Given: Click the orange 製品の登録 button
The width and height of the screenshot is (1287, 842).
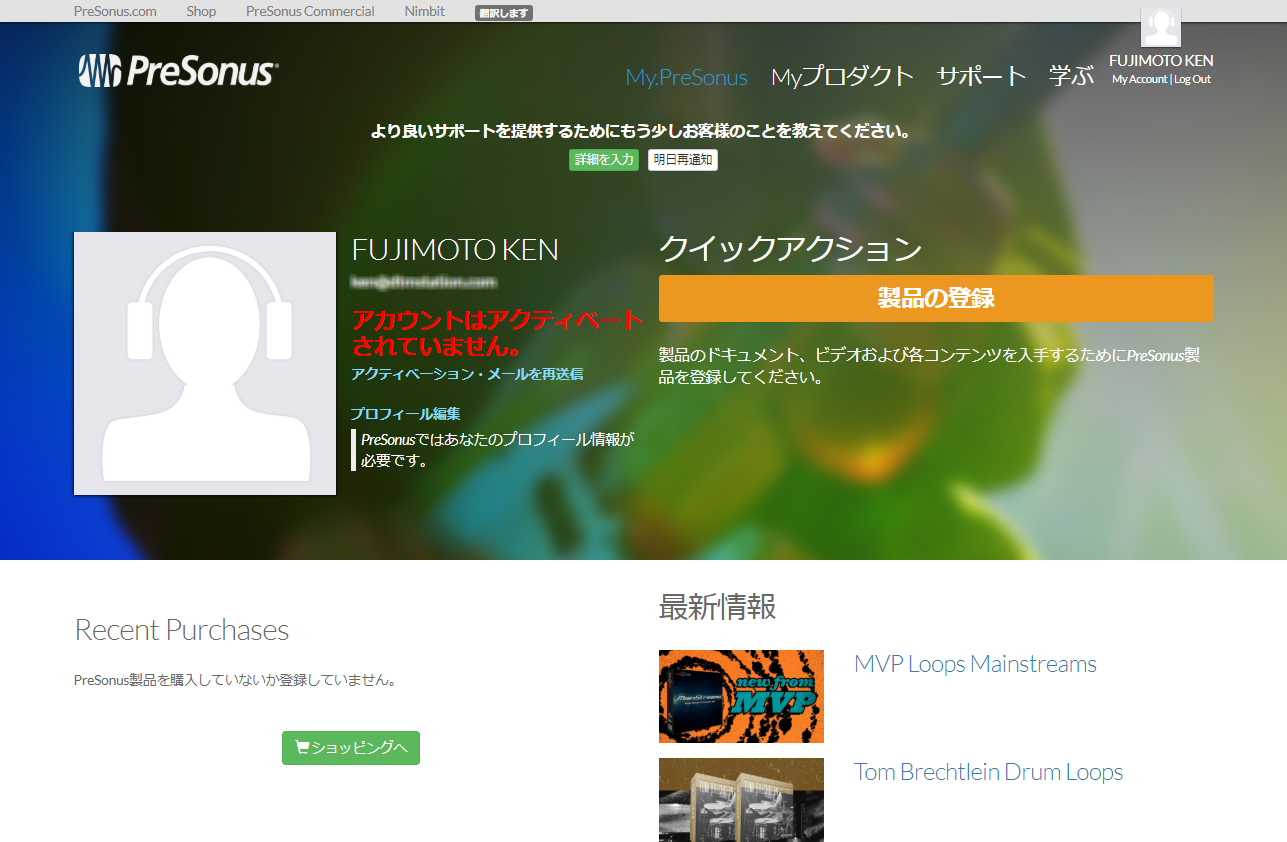Looking at the screenshot, I should 936,299.
